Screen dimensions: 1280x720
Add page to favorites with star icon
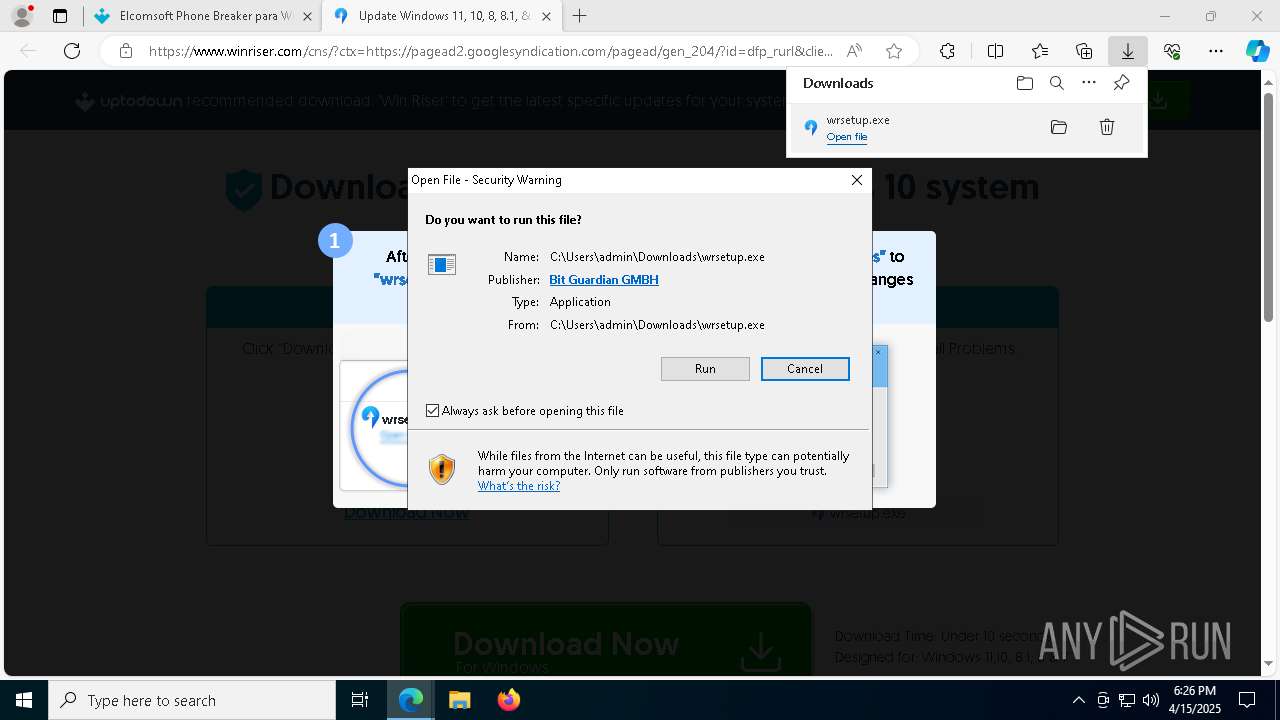coord(894,51)
